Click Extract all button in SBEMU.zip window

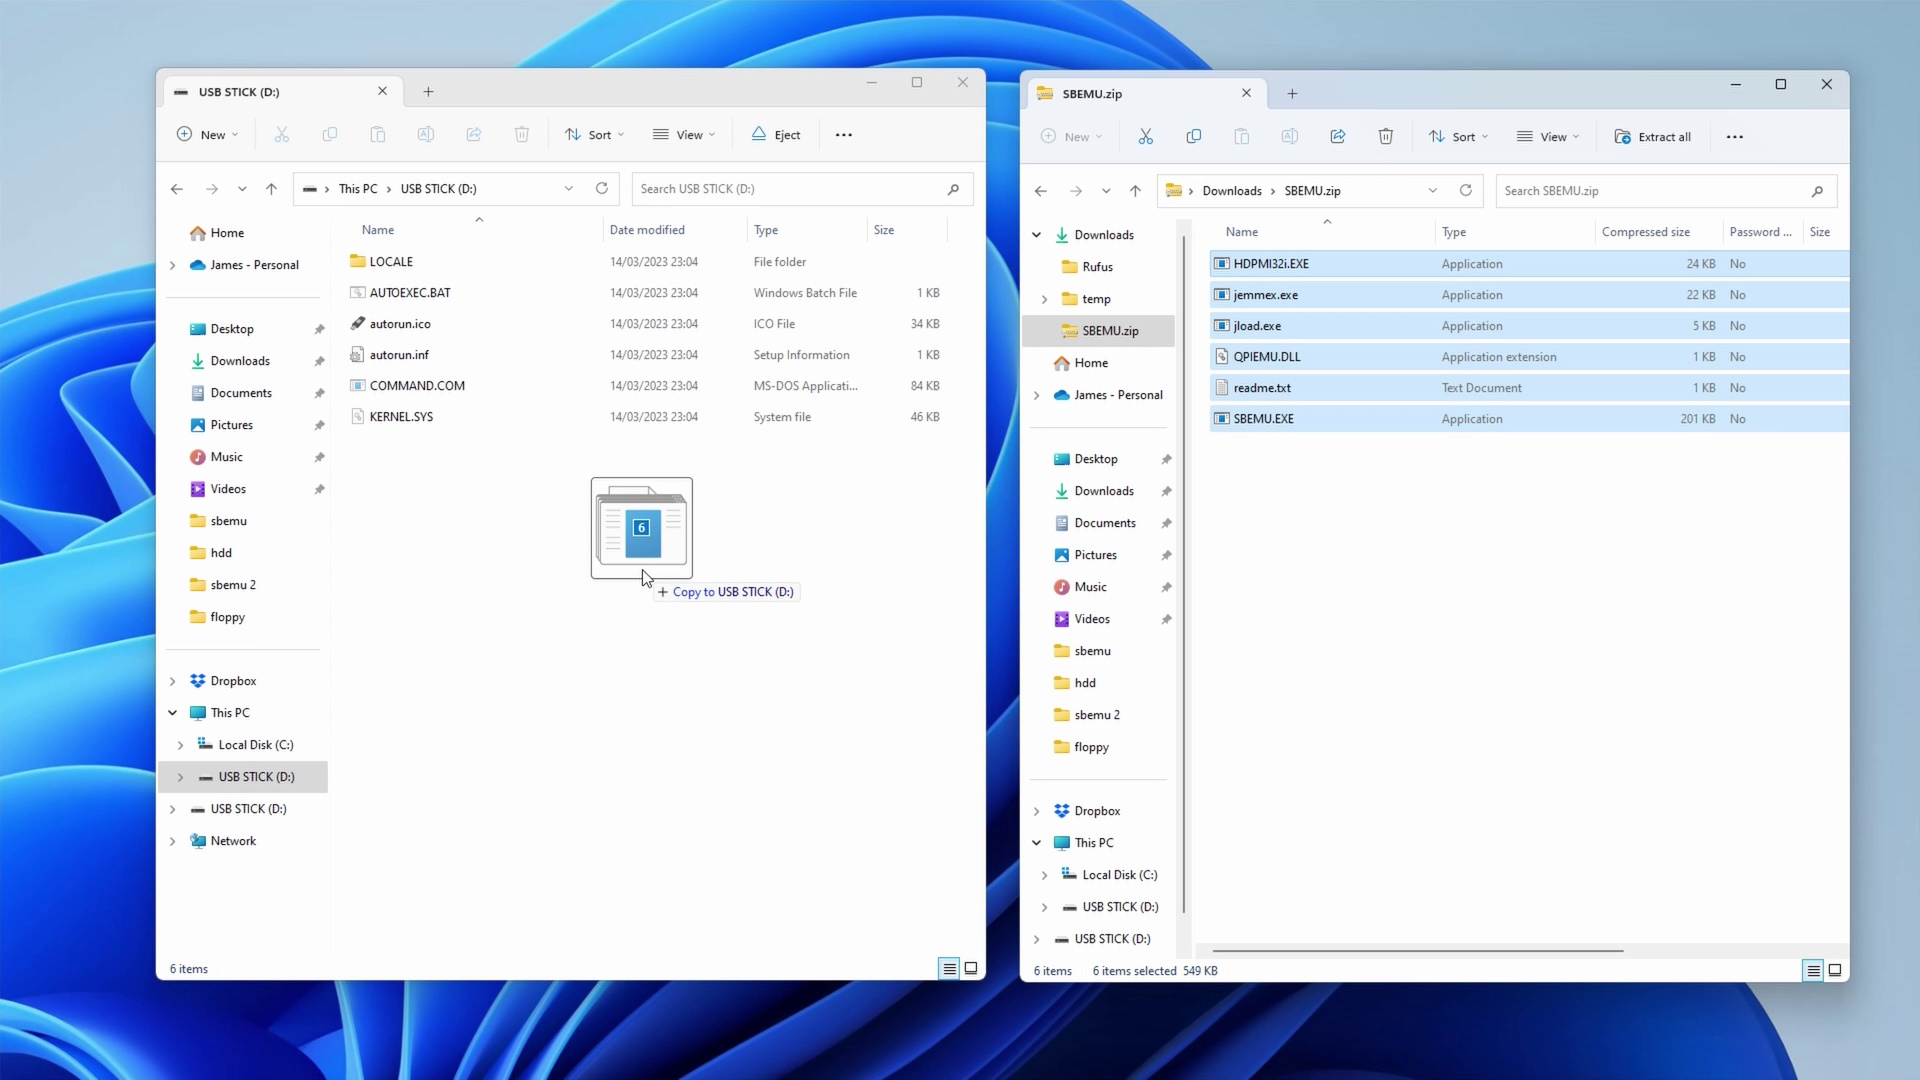1652,137
